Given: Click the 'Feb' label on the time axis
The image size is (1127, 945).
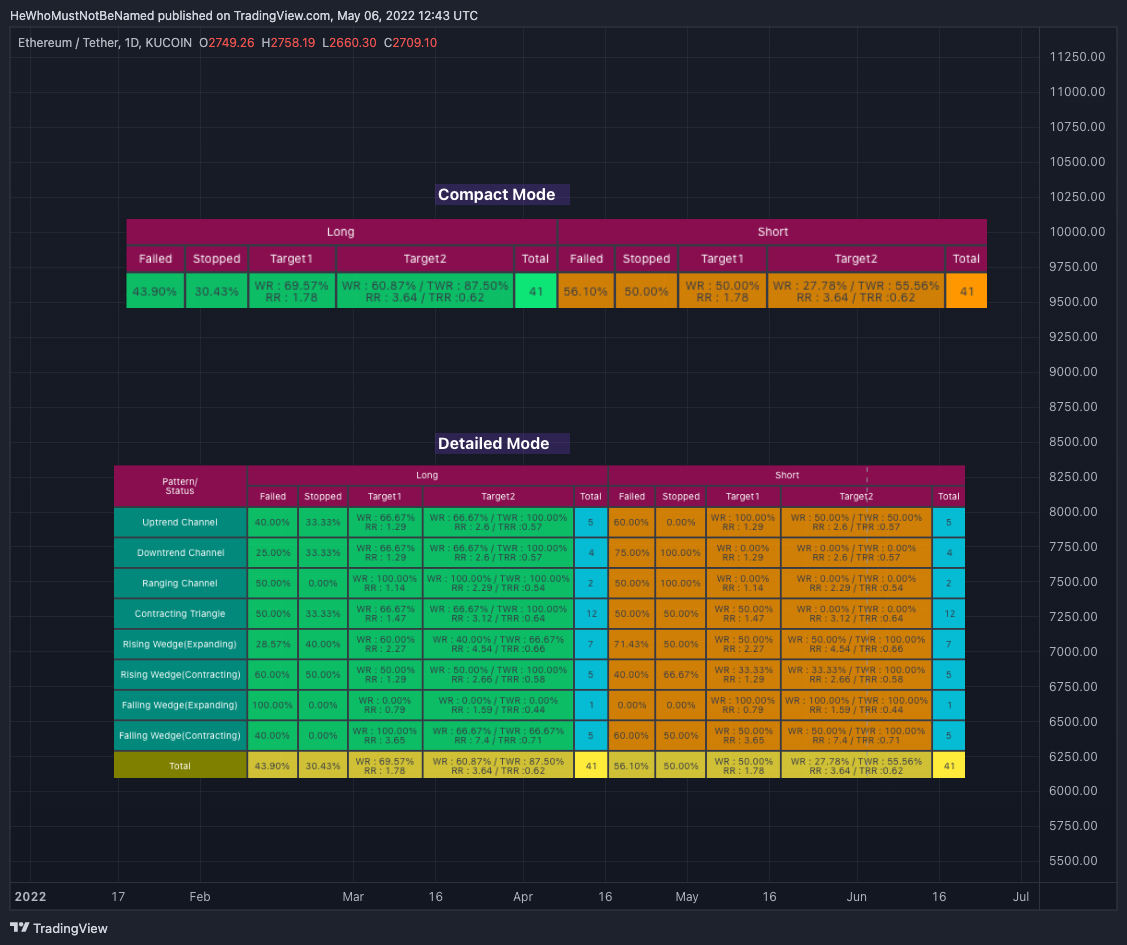Looking at the screenshot, I should coord(200,897).
